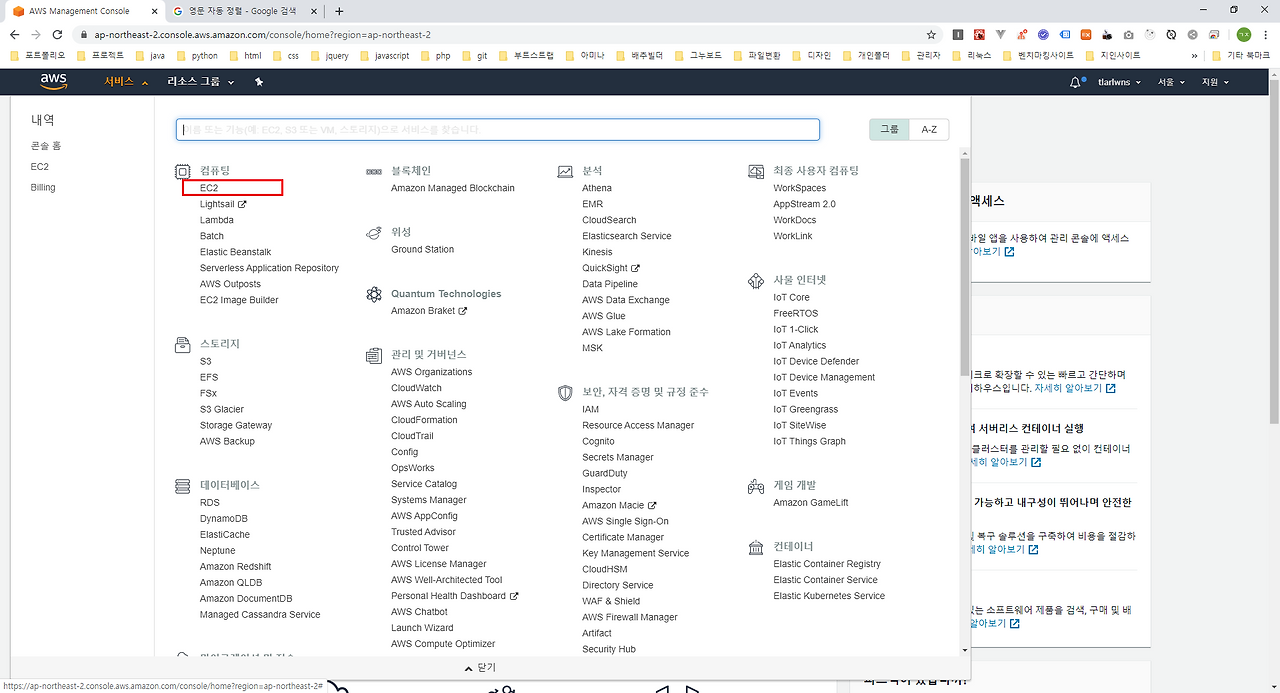The width and height of the screenshot is (1280, 693).
Task: Open Billing from the history sidebar
Action: tap(43, 188)
